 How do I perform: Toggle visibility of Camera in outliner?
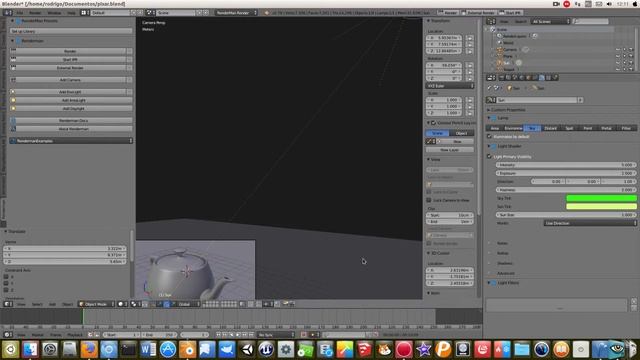[618, 49]
